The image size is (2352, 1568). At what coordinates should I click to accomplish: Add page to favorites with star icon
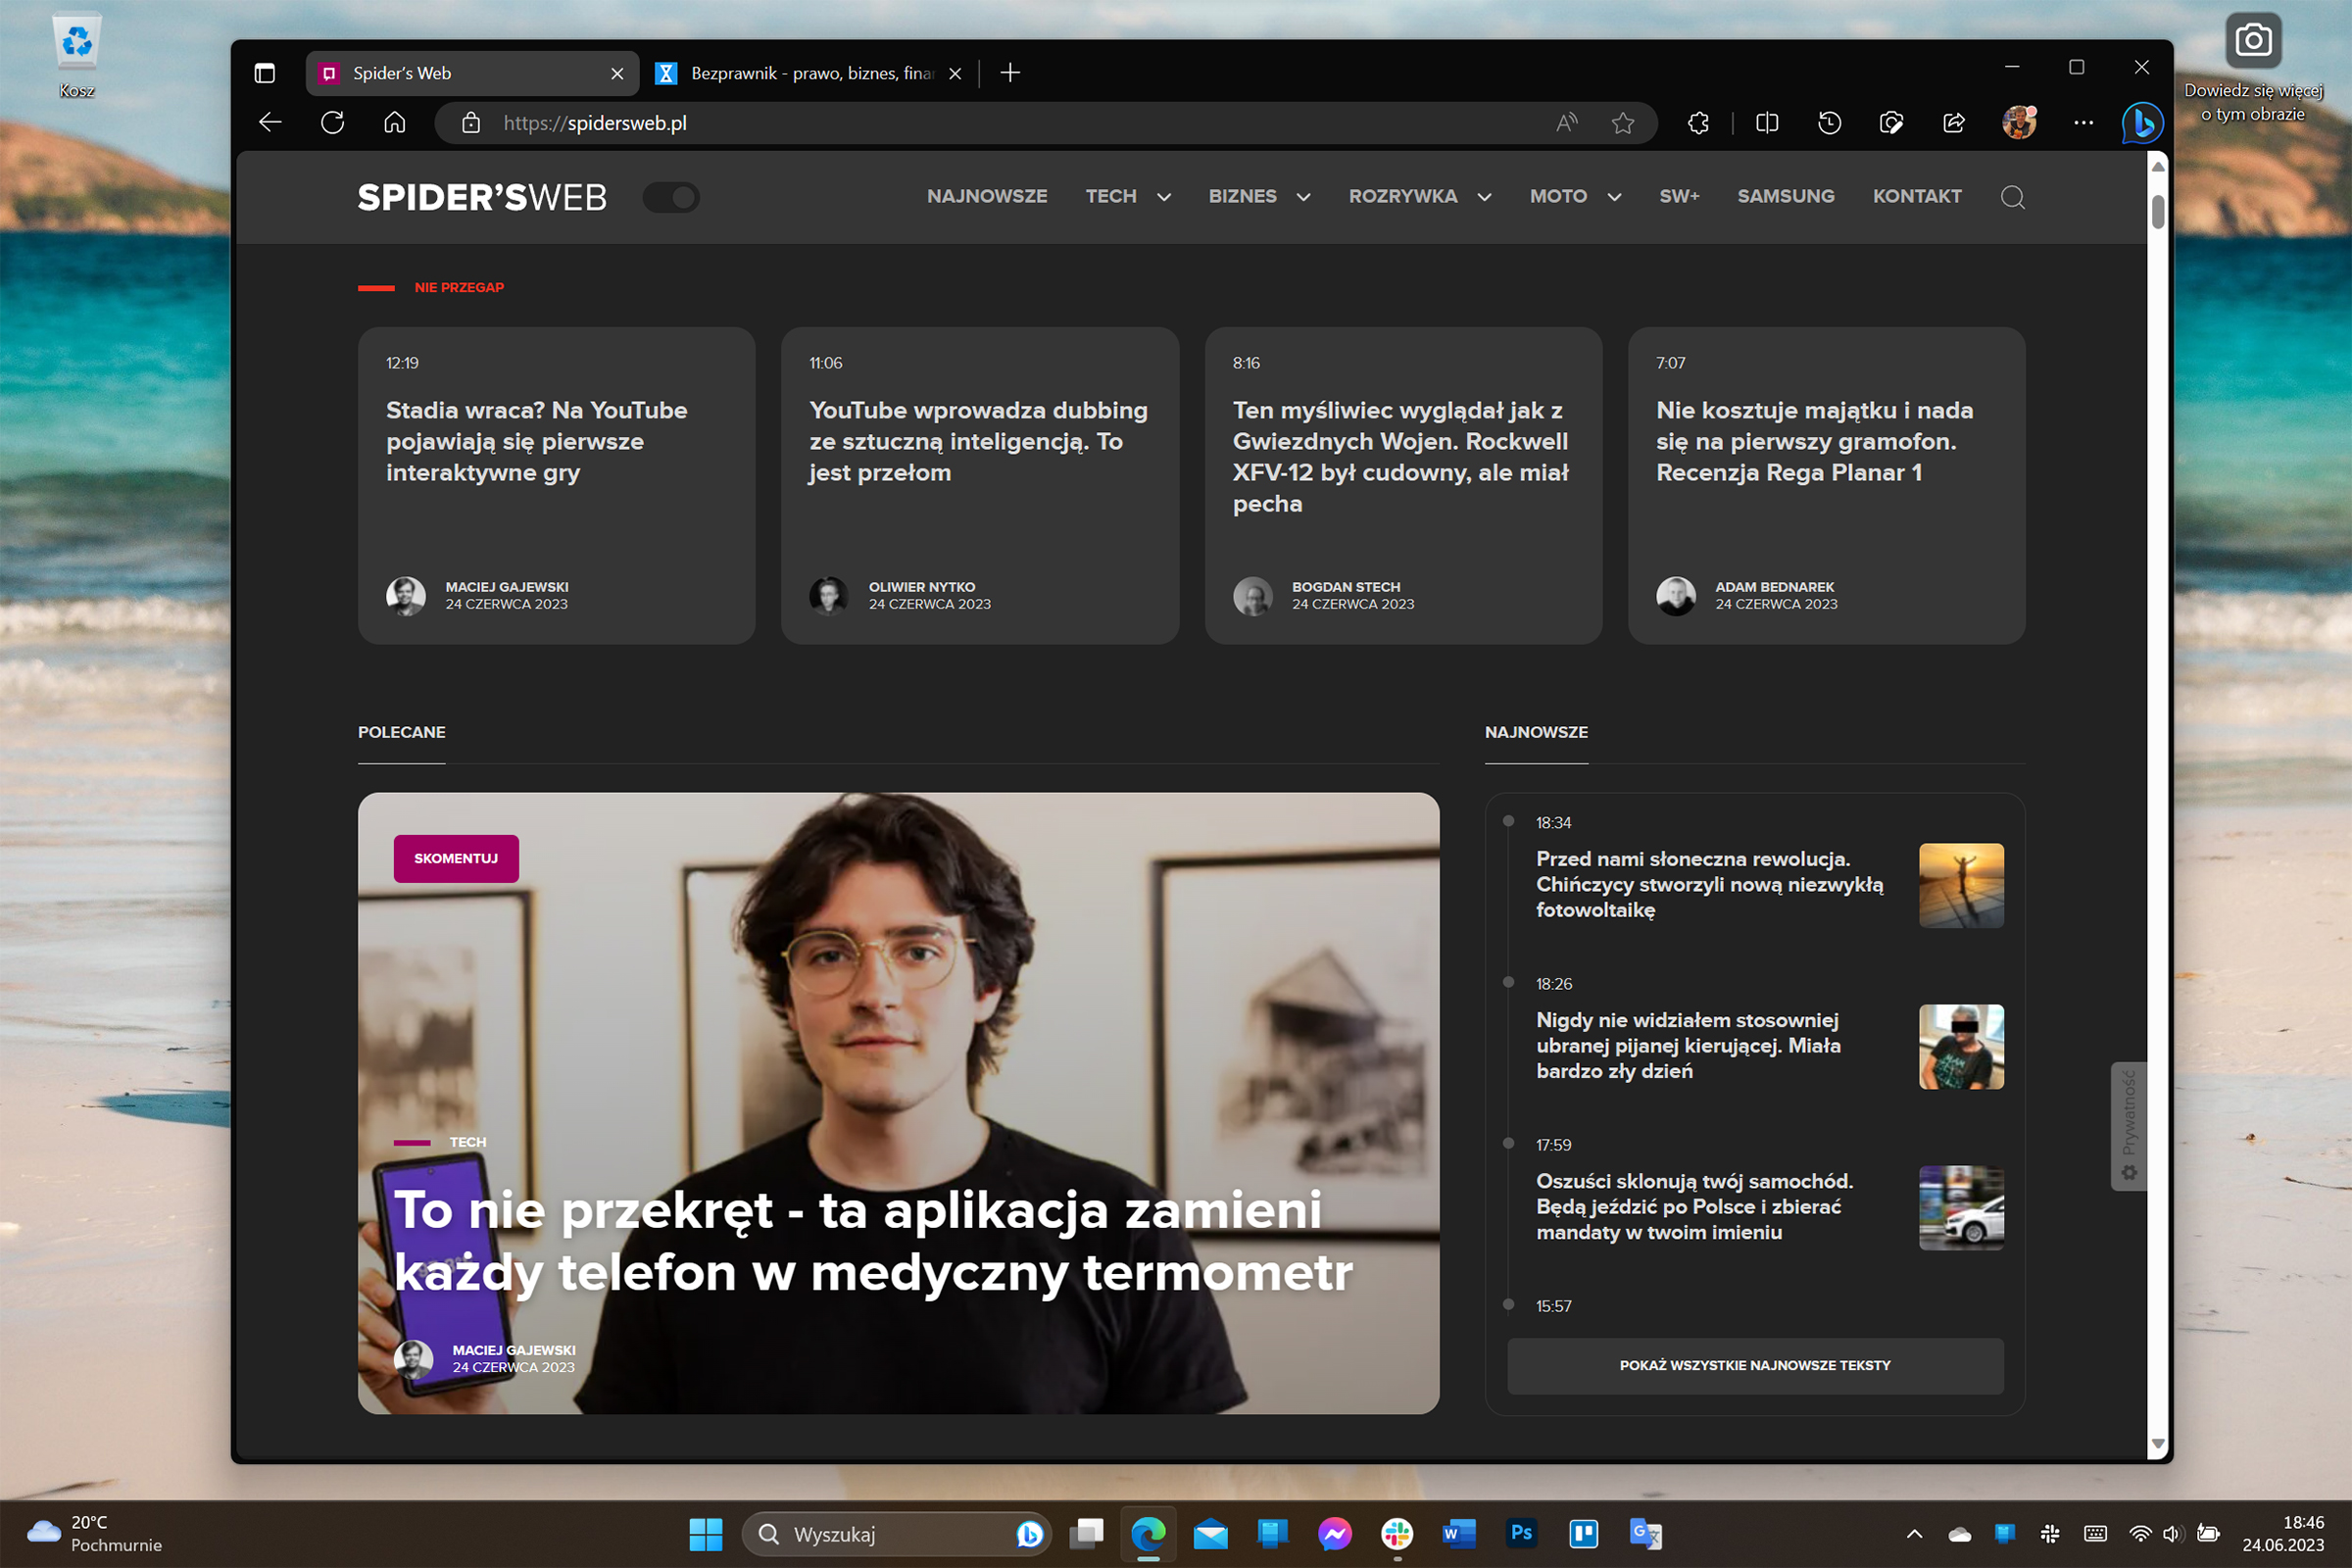[x=1623, y=123]
